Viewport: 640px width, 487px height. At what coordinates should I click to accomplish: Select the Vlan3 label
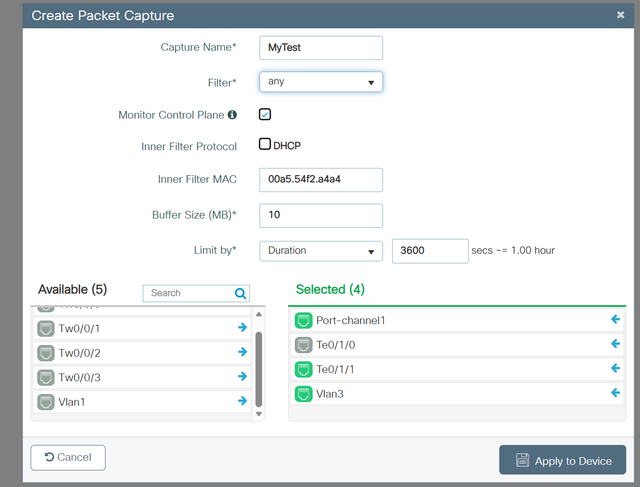click(330, 394)
